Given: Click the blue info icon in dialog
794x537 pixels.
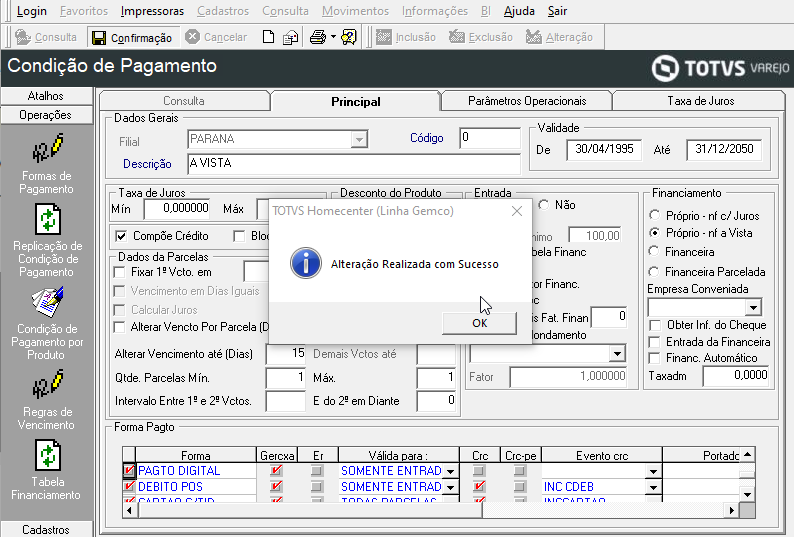Looking at the screenshot, I should coord(306,263).
